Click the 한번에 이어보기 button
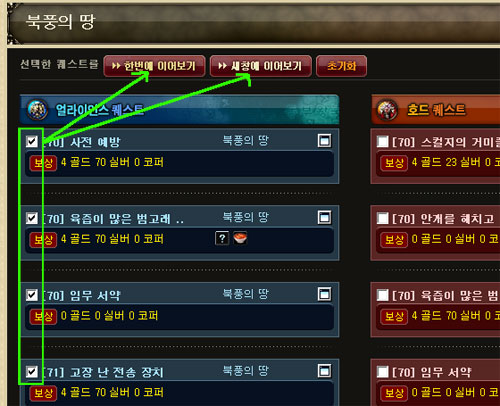This screenshot has height=406, width=500. [x=154, y=66]
